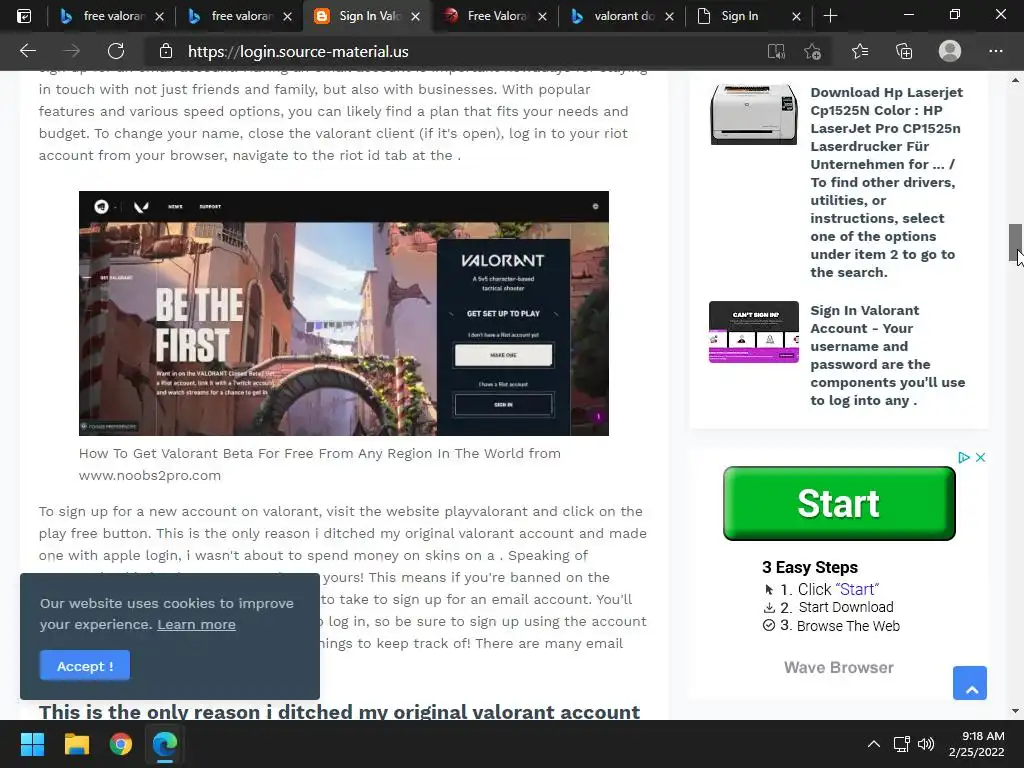
Task: Open the 'Learn more' cookie link
Action: click(x=196, y=624)
